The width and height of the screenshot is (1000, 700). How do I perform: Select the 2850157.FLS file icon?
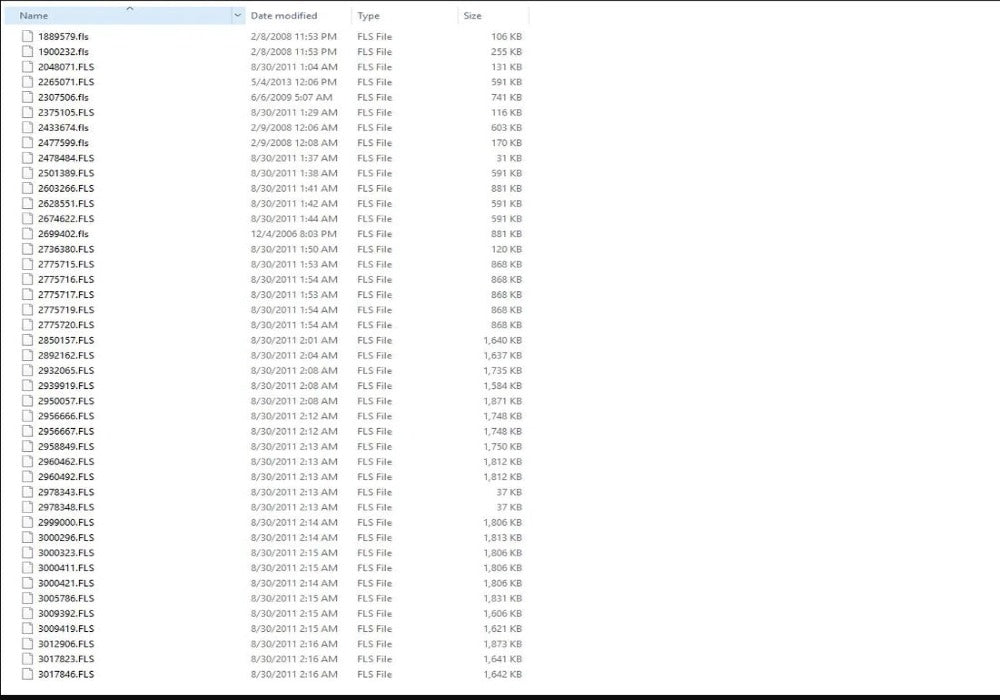click(x=28, y=340)
